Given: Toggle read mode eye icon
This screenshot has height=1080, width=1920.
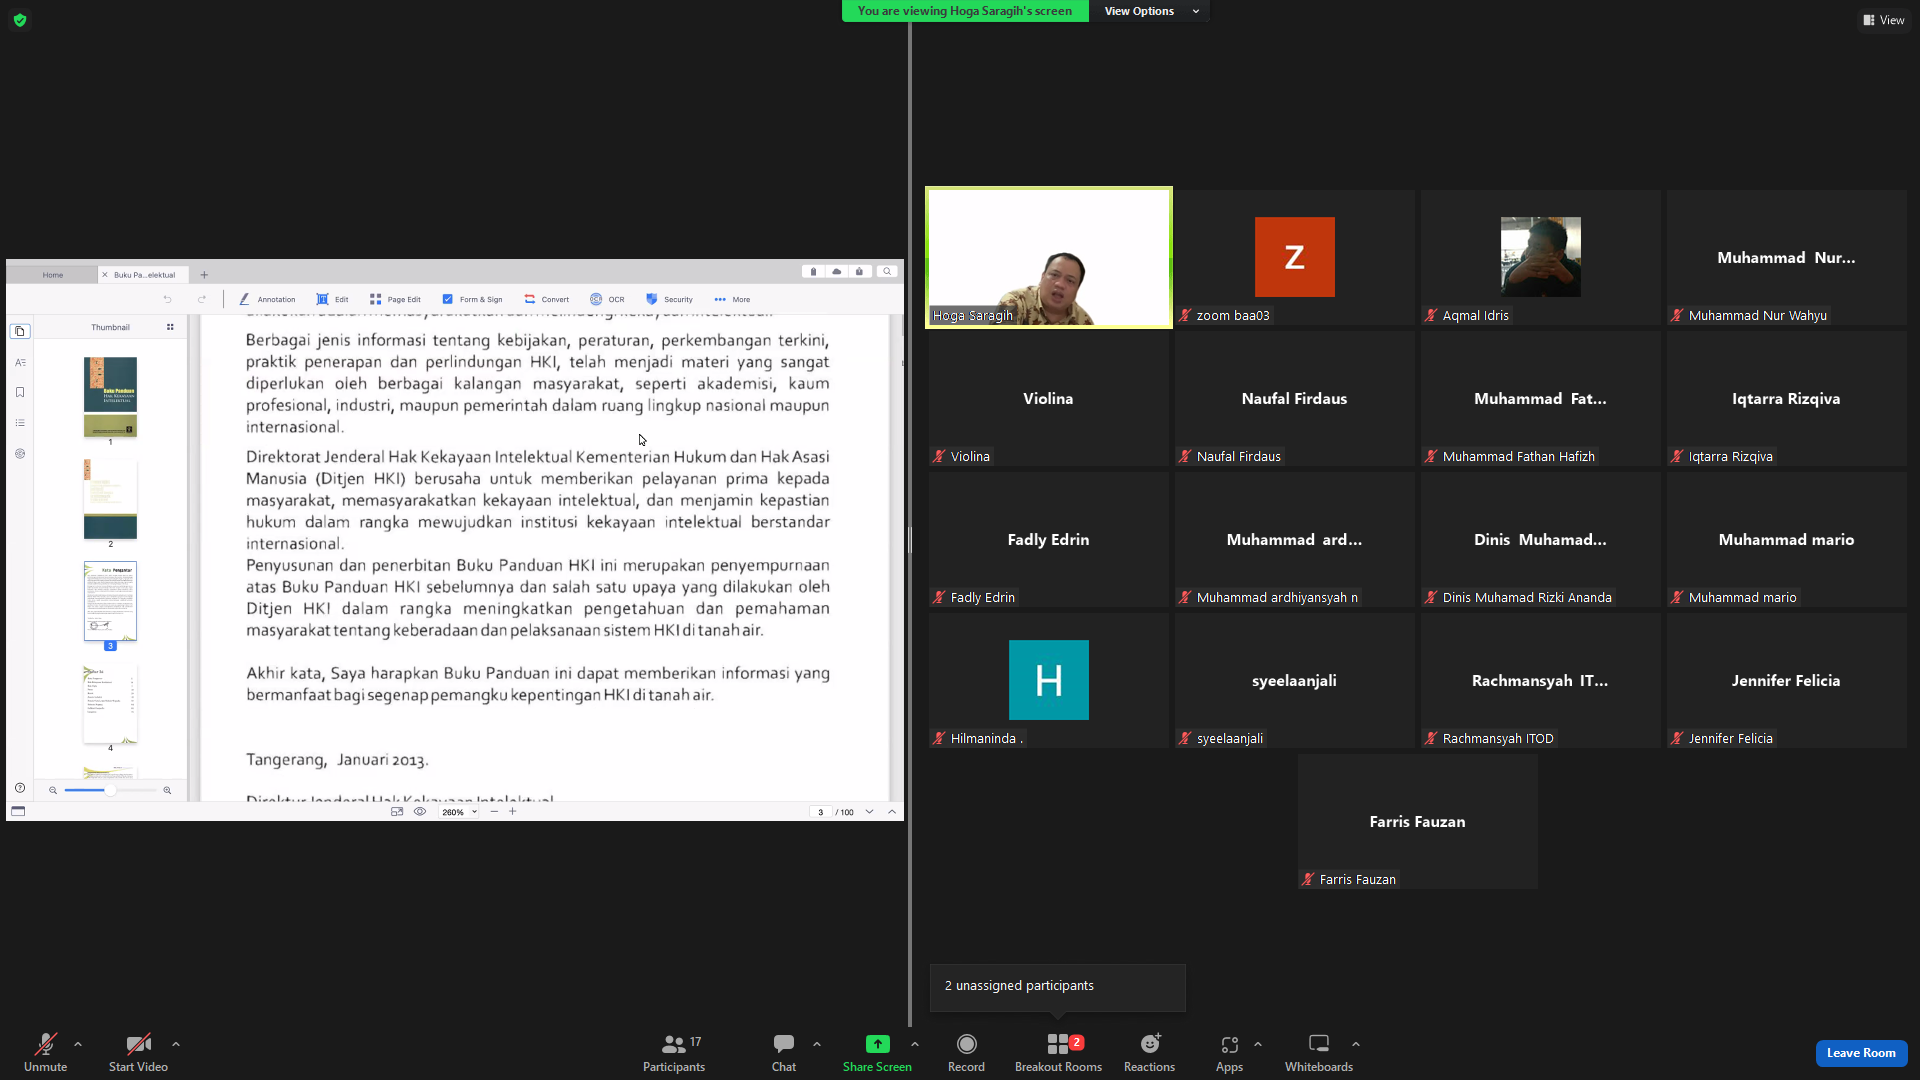Looking at the screenshot, I should 420,812.
